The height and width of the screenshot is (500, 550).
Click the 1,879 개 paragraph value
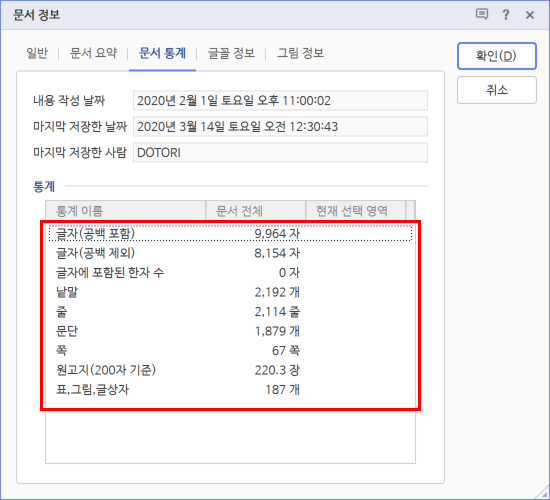(277, 331)
